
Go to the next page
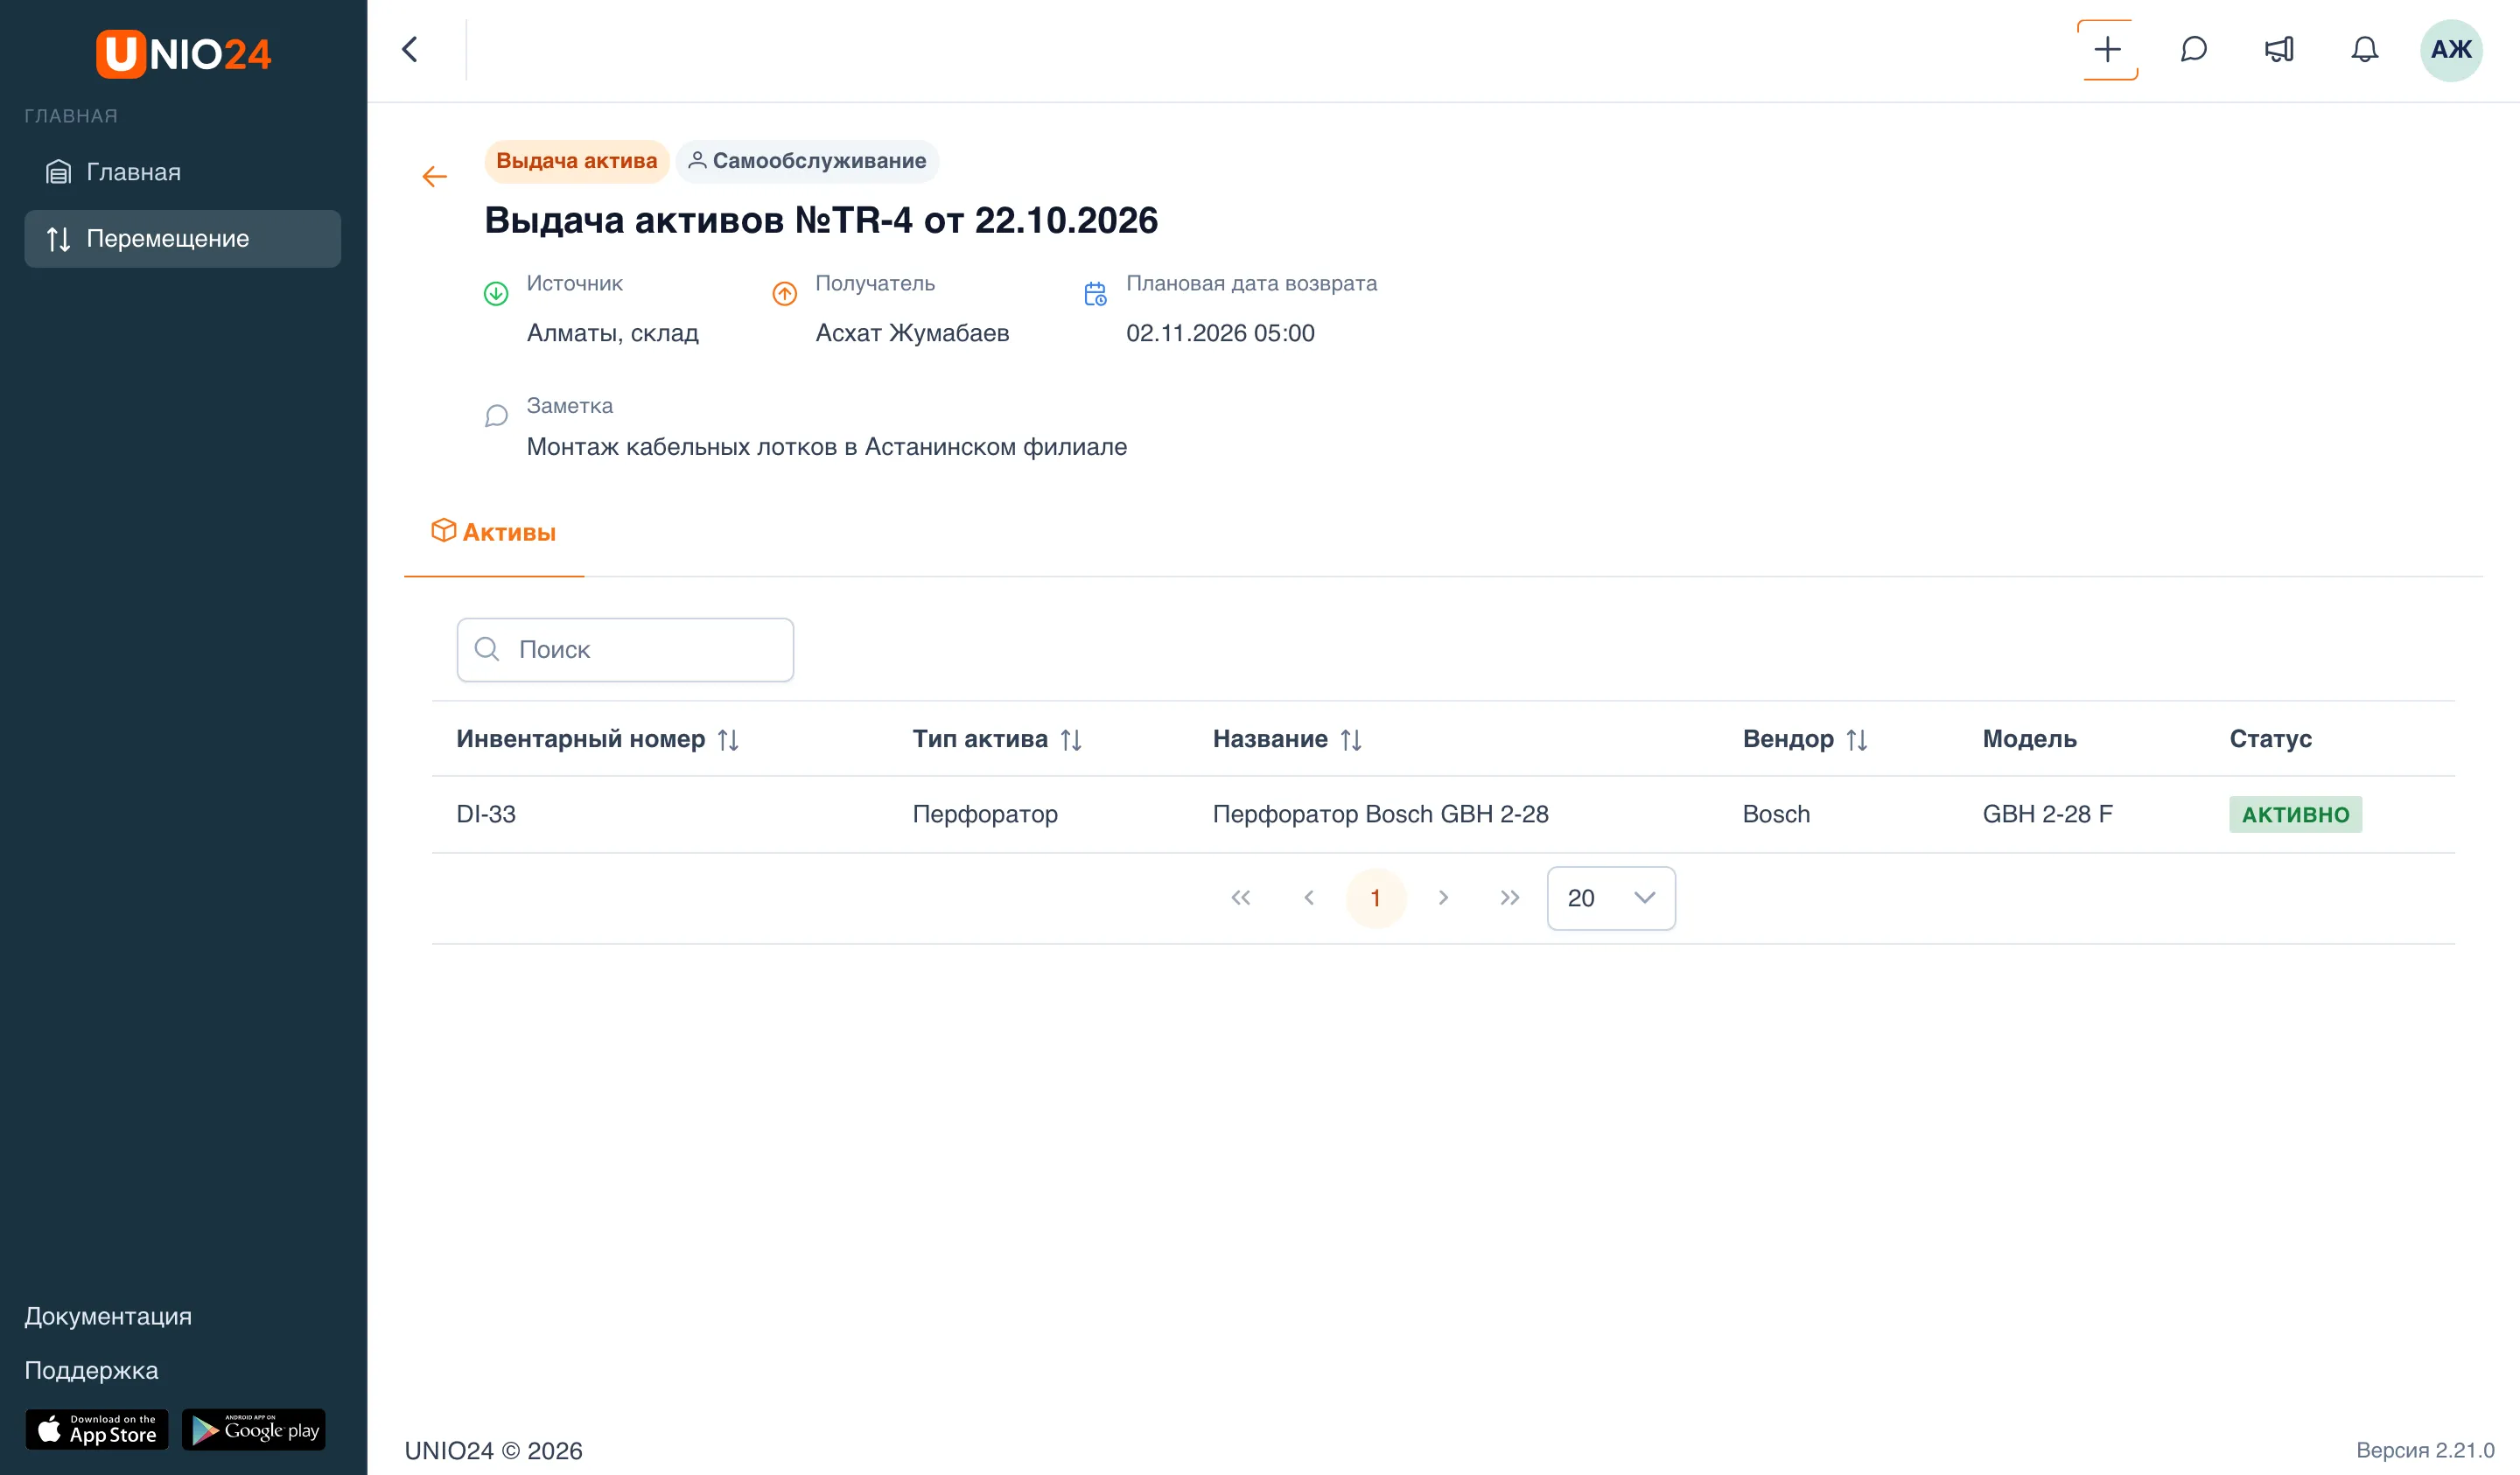(x=1443, y=898)
